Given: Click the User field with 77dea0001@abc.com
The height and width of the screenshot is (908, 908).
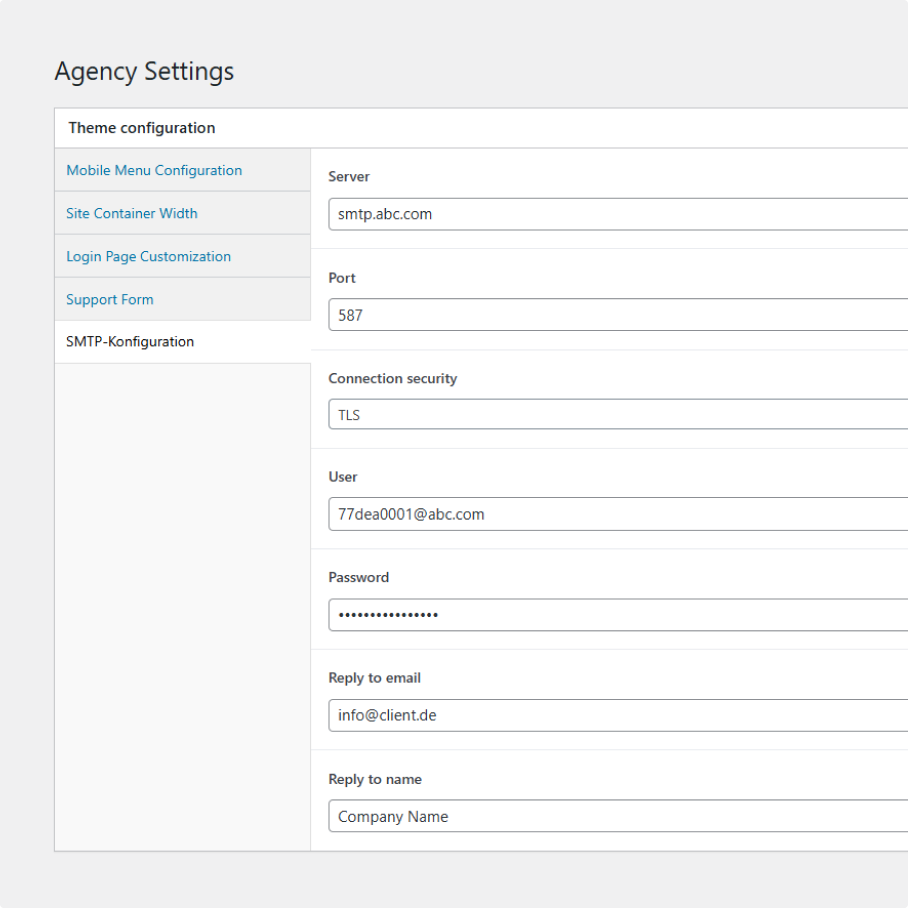Looking at the screenshot, I should pos(617,514).
